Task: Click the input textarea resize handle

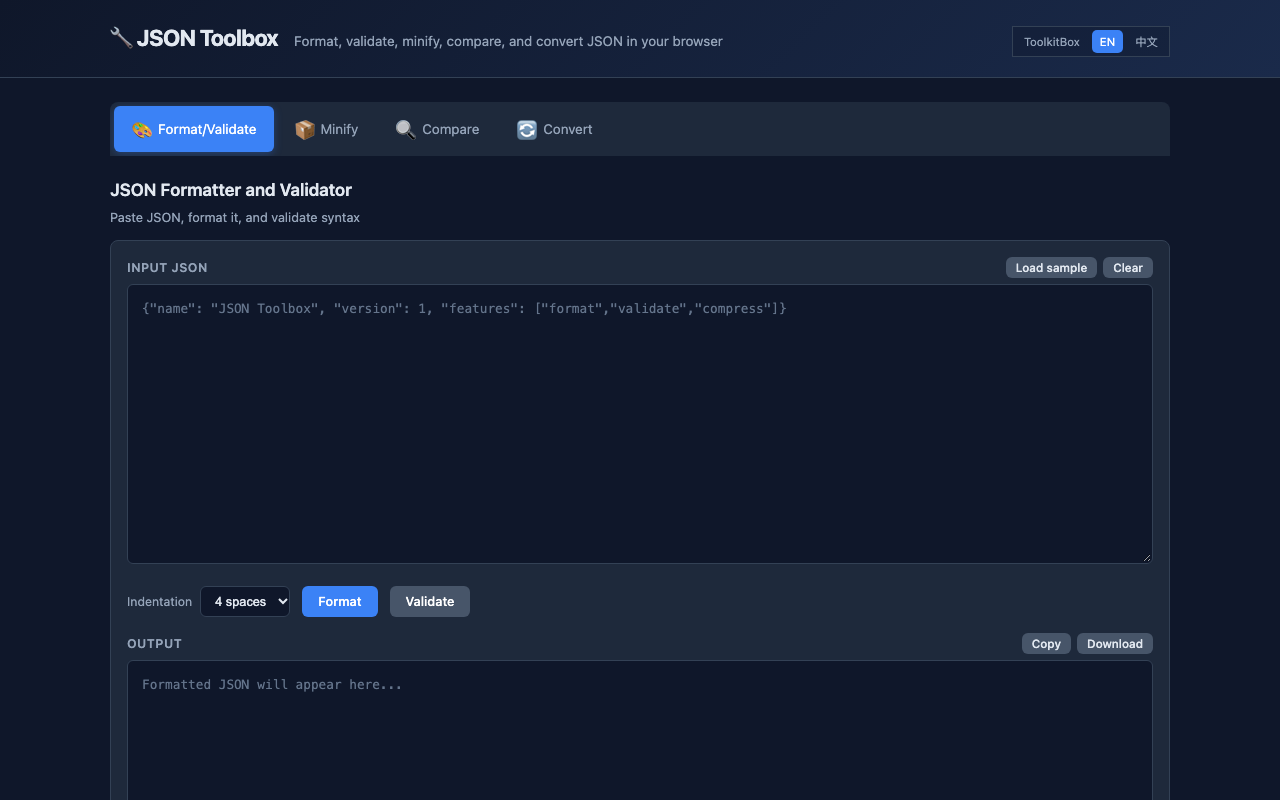Action: point(1146,557)
